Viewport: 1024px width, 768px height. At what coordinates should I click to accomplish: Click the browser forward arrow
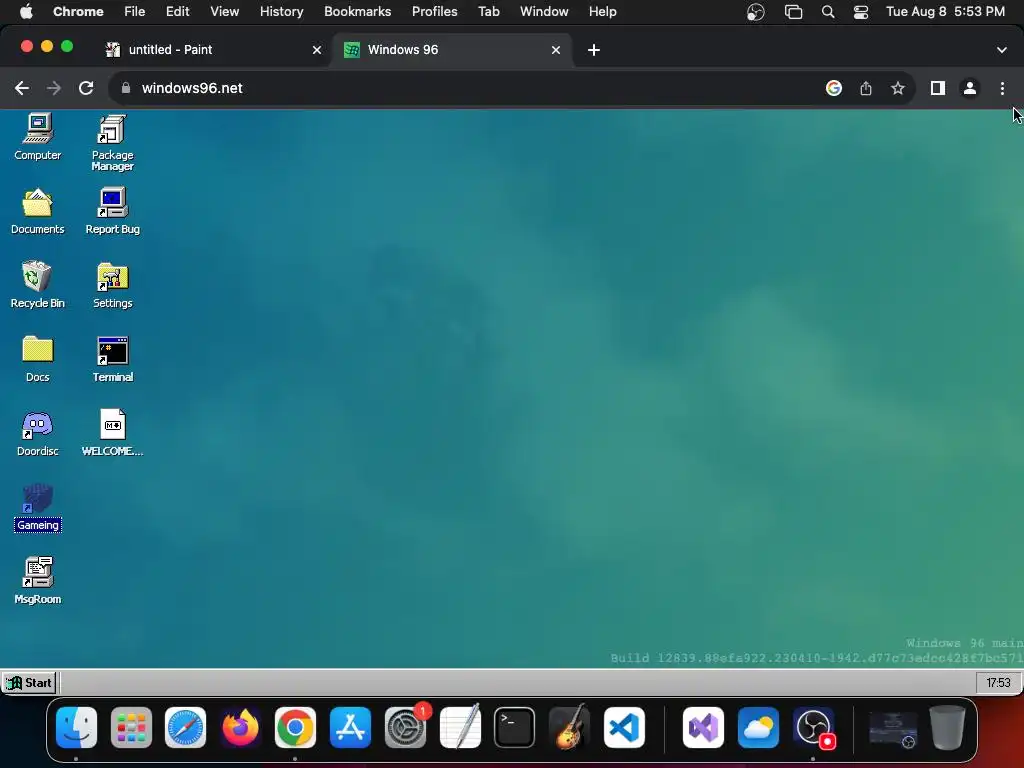point(54,88)
